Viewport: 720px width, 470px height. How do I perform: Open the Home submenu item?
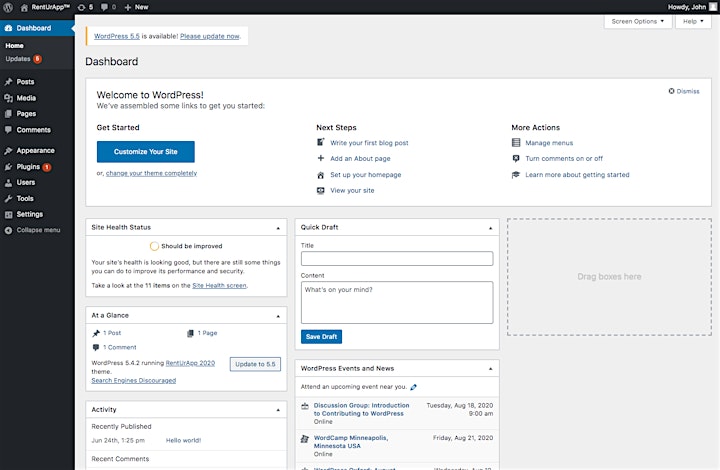click(x=14, y=45)
